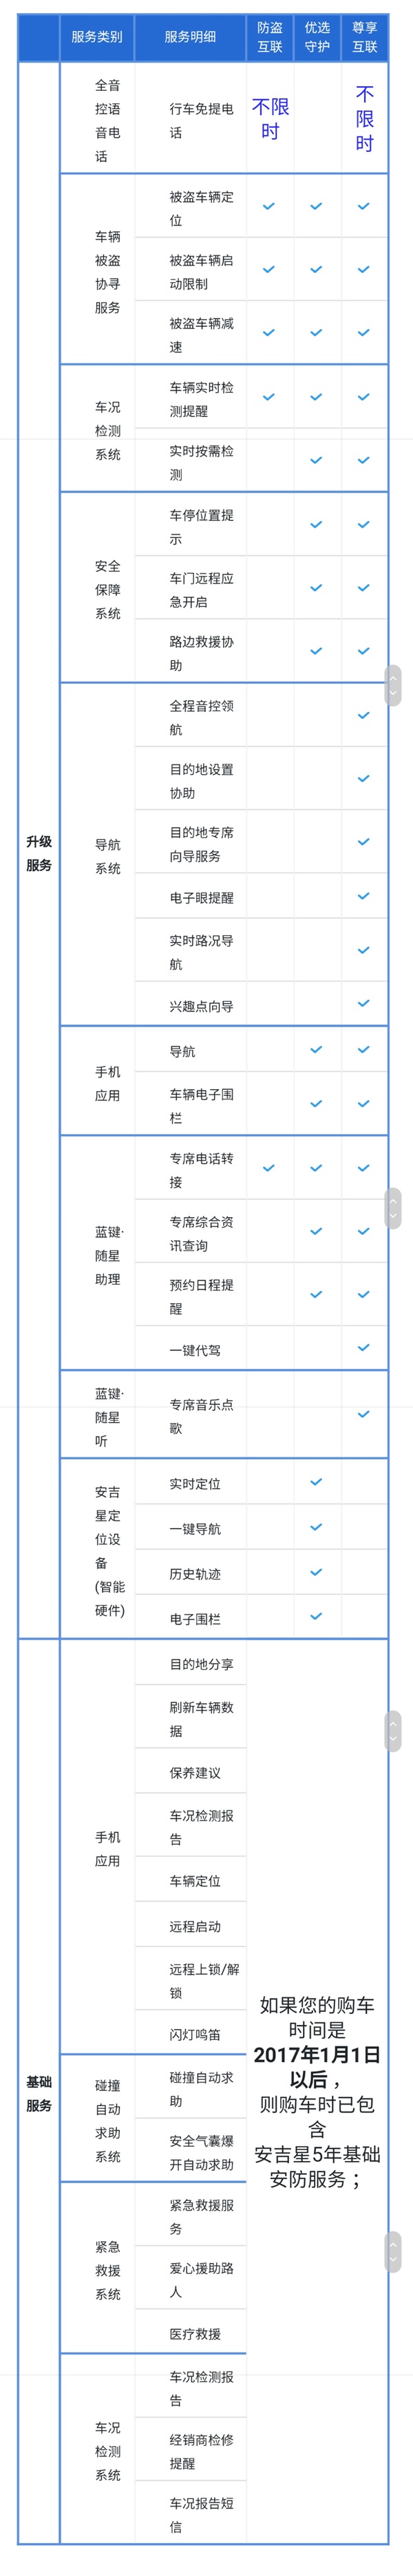Click 优选守护 checkmark for 车门远程应急开启
This screenshot has height=2576, width=413.
tap(316, 588)
